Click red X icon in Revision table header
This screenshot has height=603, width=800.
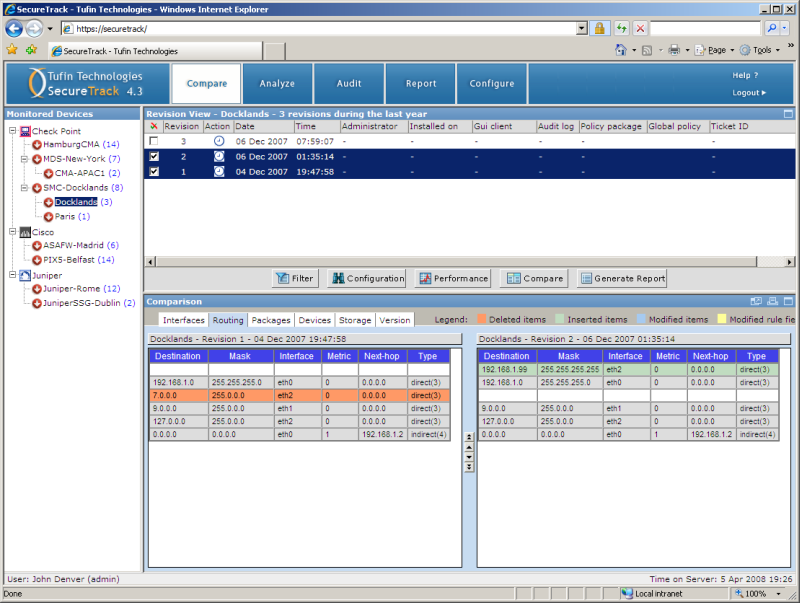tap(154, 126)
